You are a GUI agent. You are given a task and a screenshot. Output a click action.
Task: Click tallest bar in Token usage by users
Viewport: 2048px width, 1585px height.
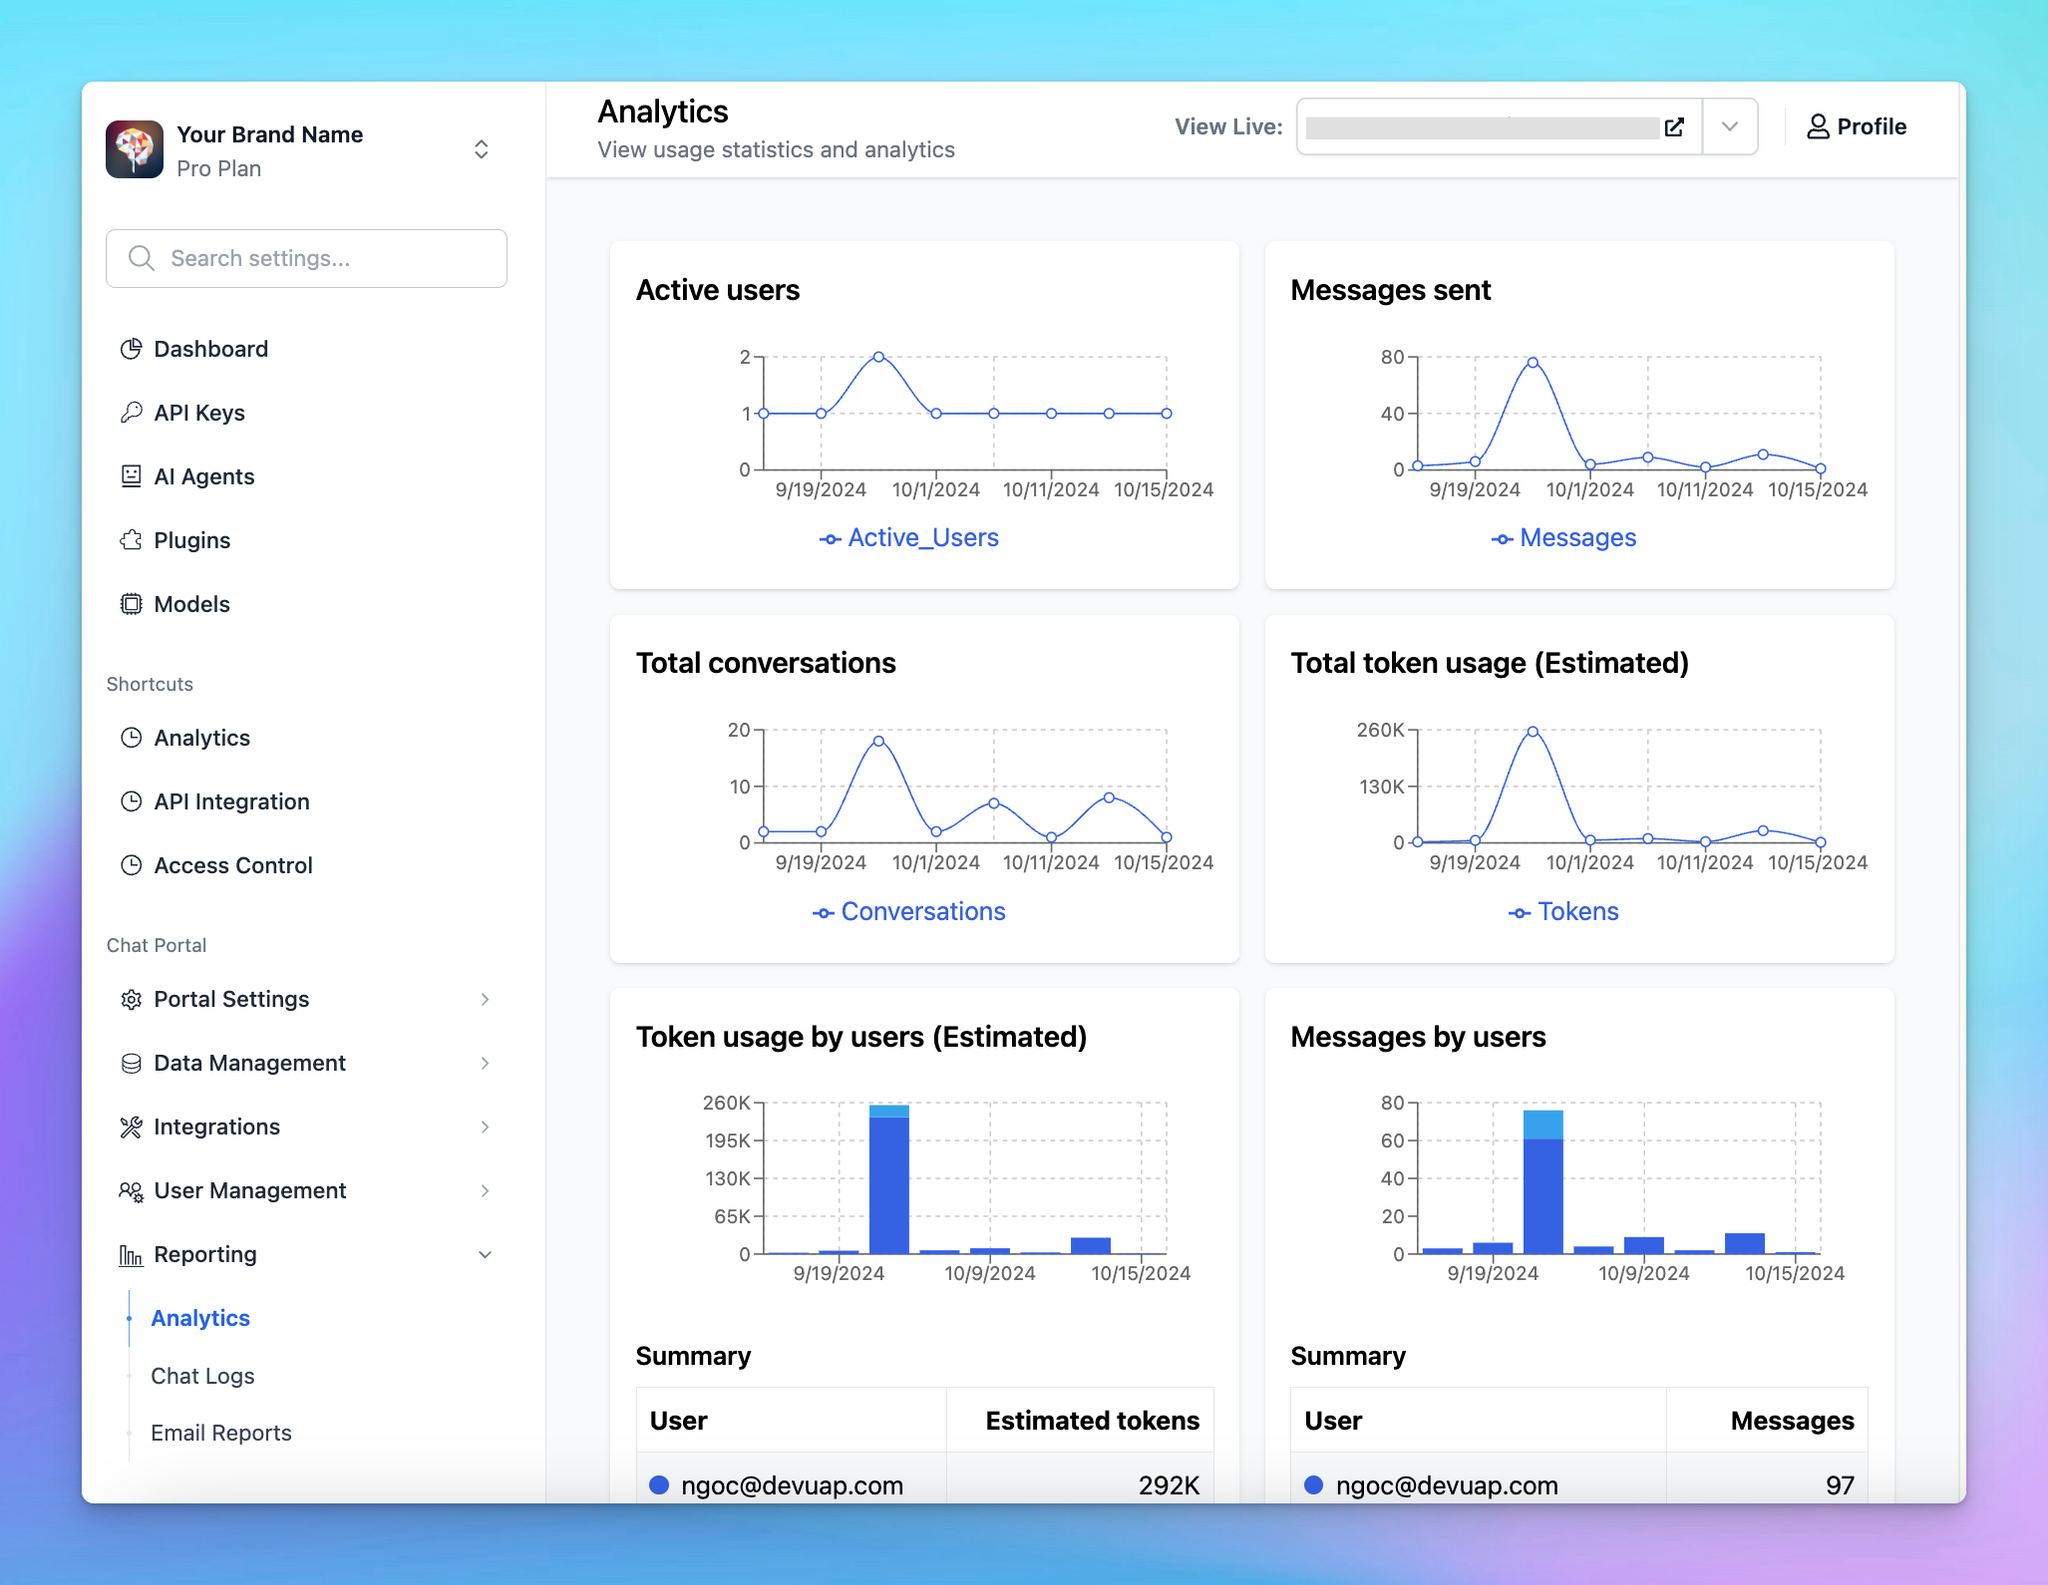coord(889,1180)
